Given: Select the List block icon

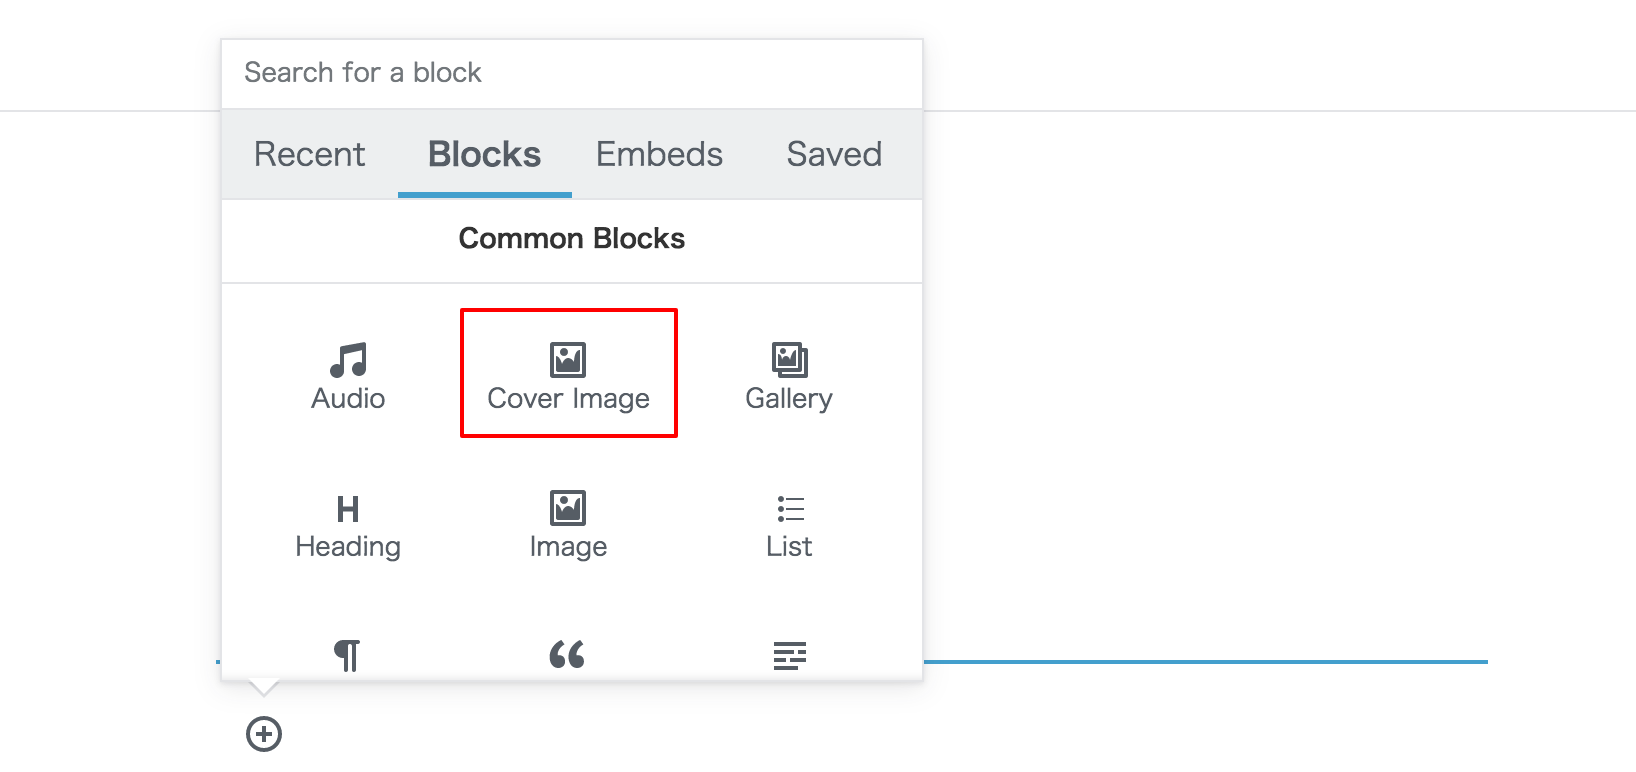Looking at the screenshot, I should point(789,508).
